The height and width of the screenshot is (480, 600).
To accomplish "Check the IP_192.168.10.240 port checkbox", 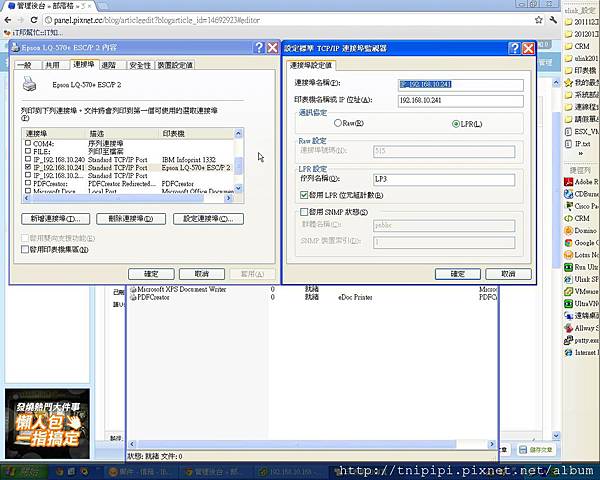I will [x=28, y=159].
